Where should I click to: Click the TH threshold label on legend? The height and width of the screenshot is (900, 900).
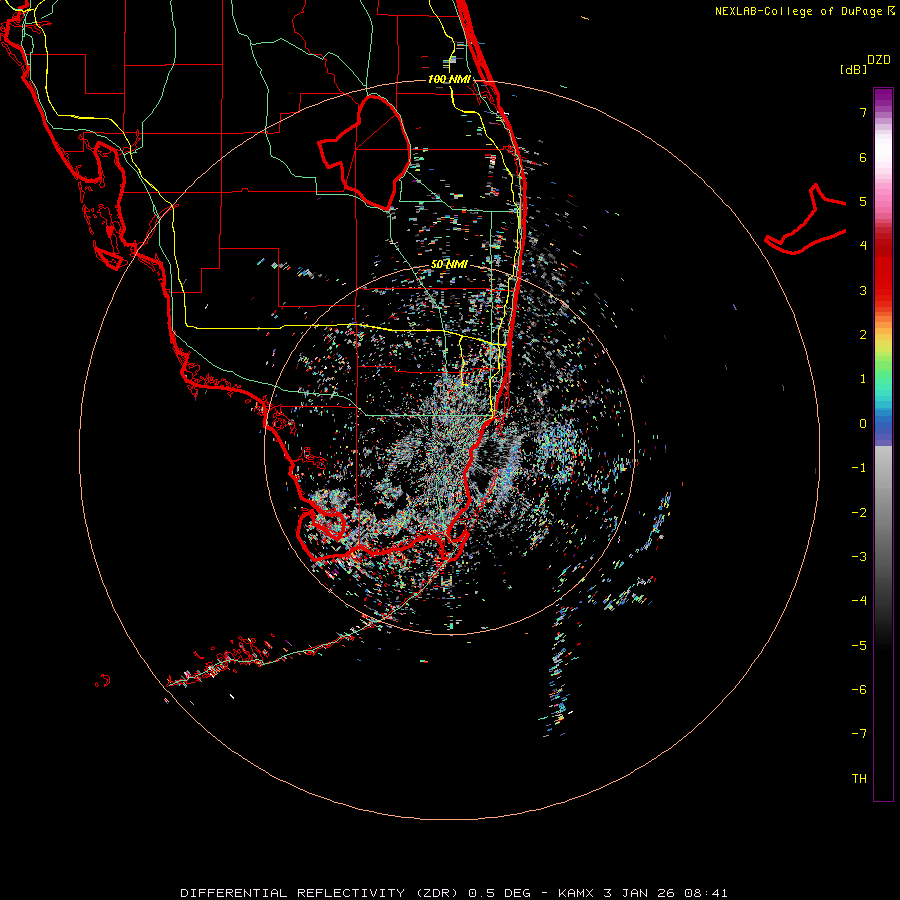pyautogui.click(x=859, y=779)
